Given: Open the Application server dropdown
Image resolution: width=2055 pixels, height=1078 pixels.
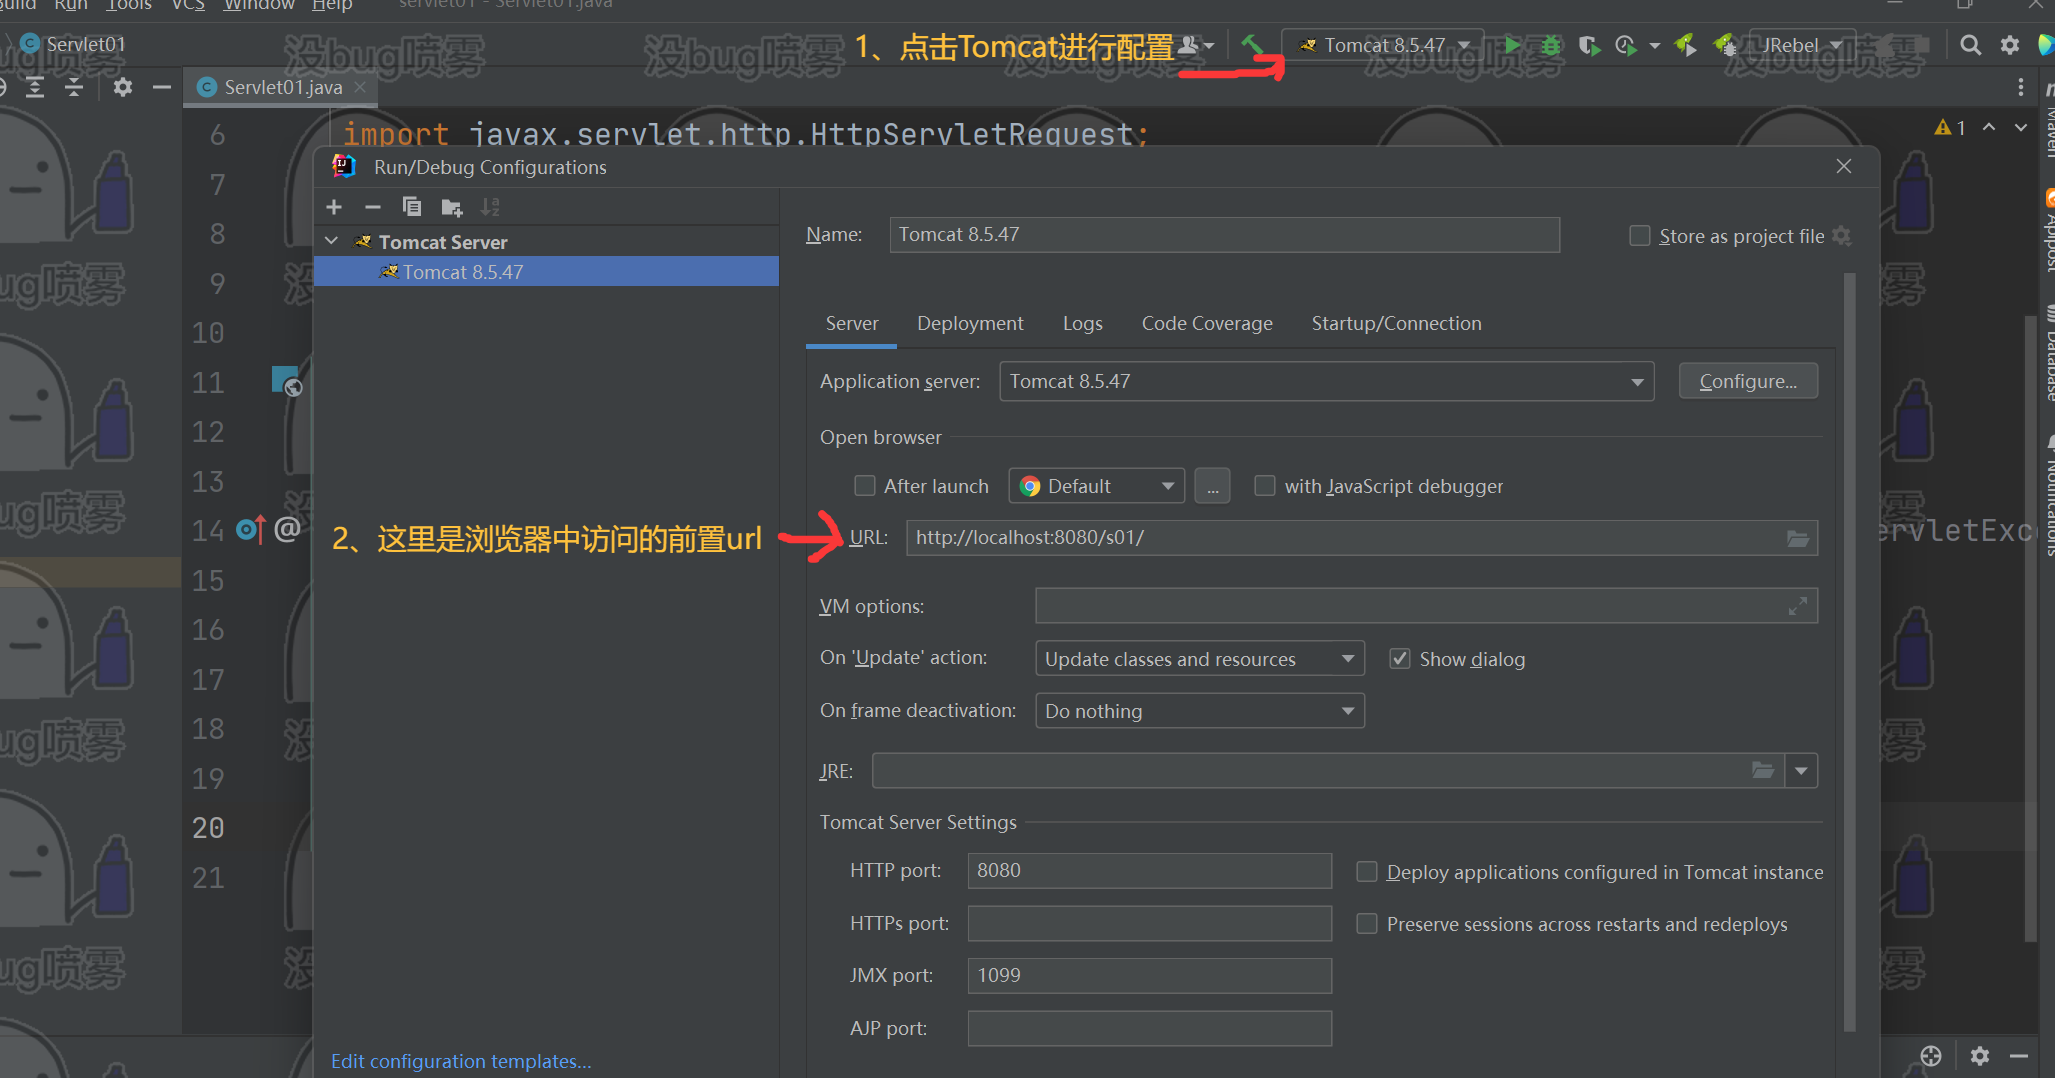Looking at the screenshot, I should [1326, 381].
